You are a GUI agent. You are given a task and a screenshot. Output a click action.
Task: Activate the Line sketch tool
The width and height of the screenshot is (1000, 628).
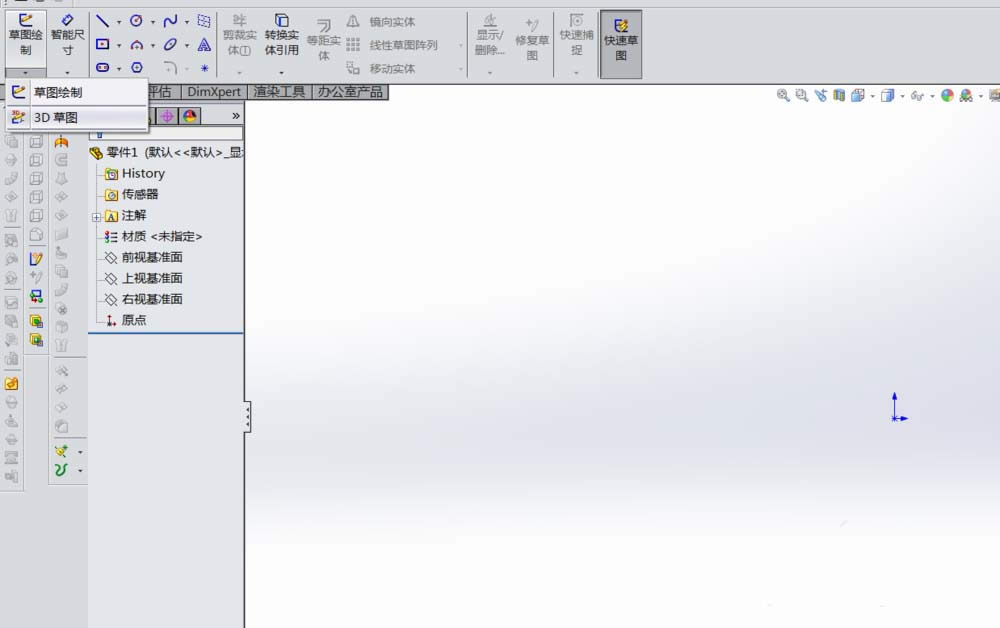103,20
